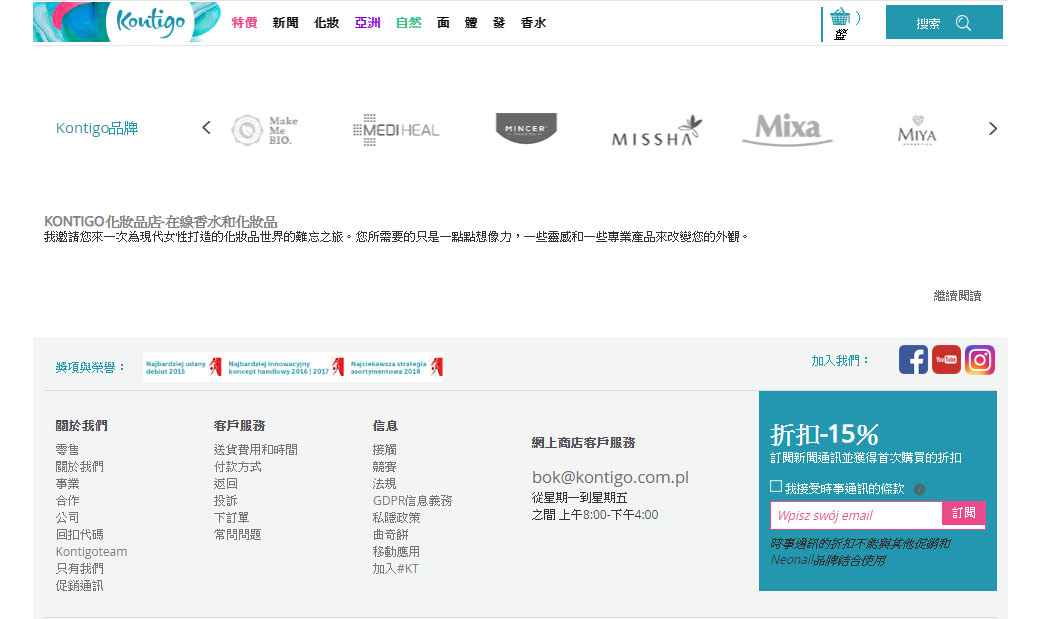Open the Mincer brand logo
Screen dimensions: 1058x619
pyautogui.click(x=526, y=128)
